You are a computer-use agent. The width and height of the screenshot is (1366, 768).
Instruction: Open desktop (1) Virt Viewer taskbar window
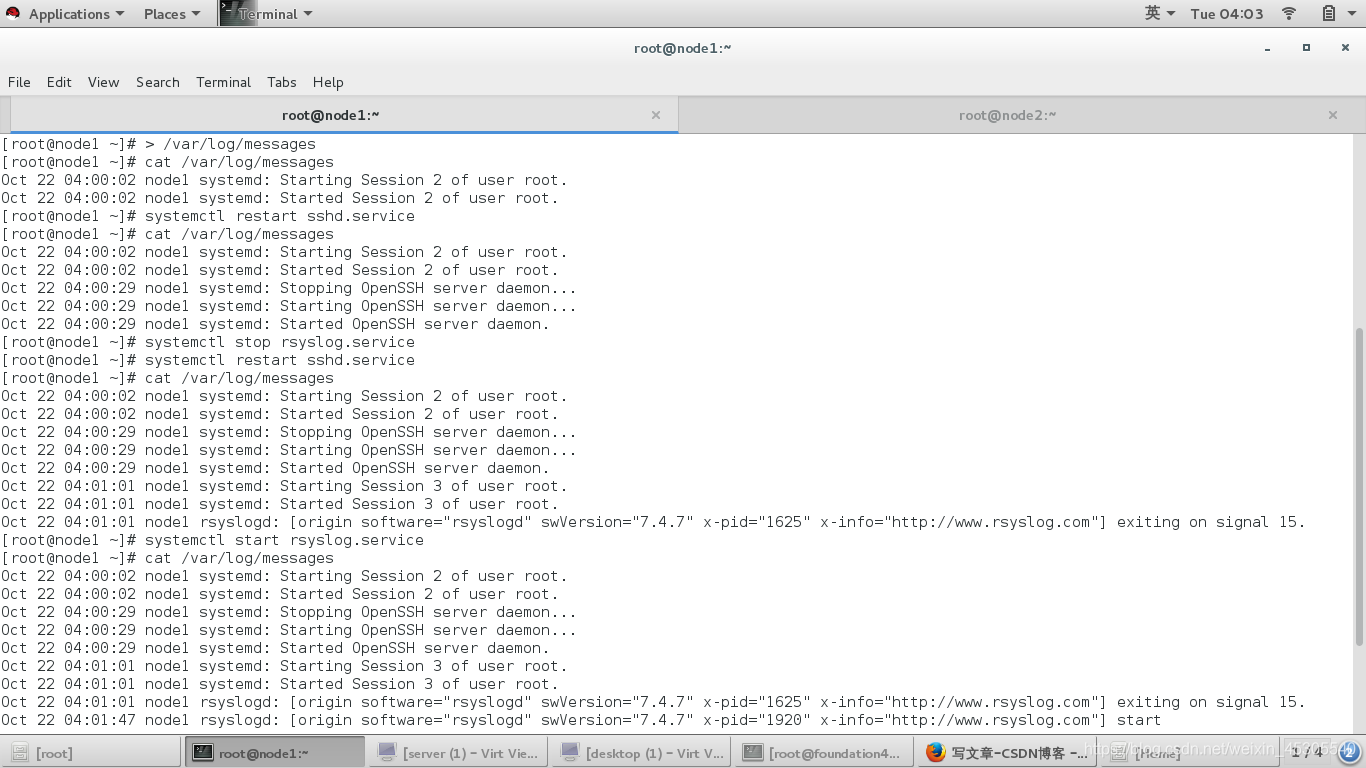coord(642,753)
